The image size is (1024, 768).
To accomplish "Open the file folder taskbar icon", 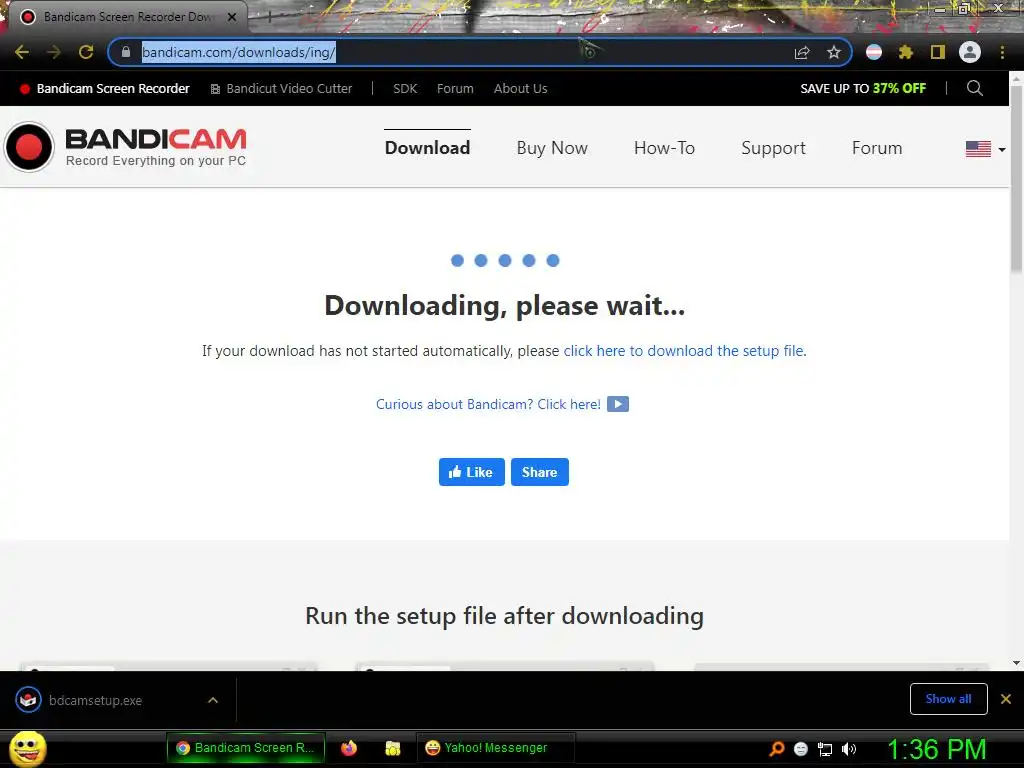I will [x=392, y=748].
